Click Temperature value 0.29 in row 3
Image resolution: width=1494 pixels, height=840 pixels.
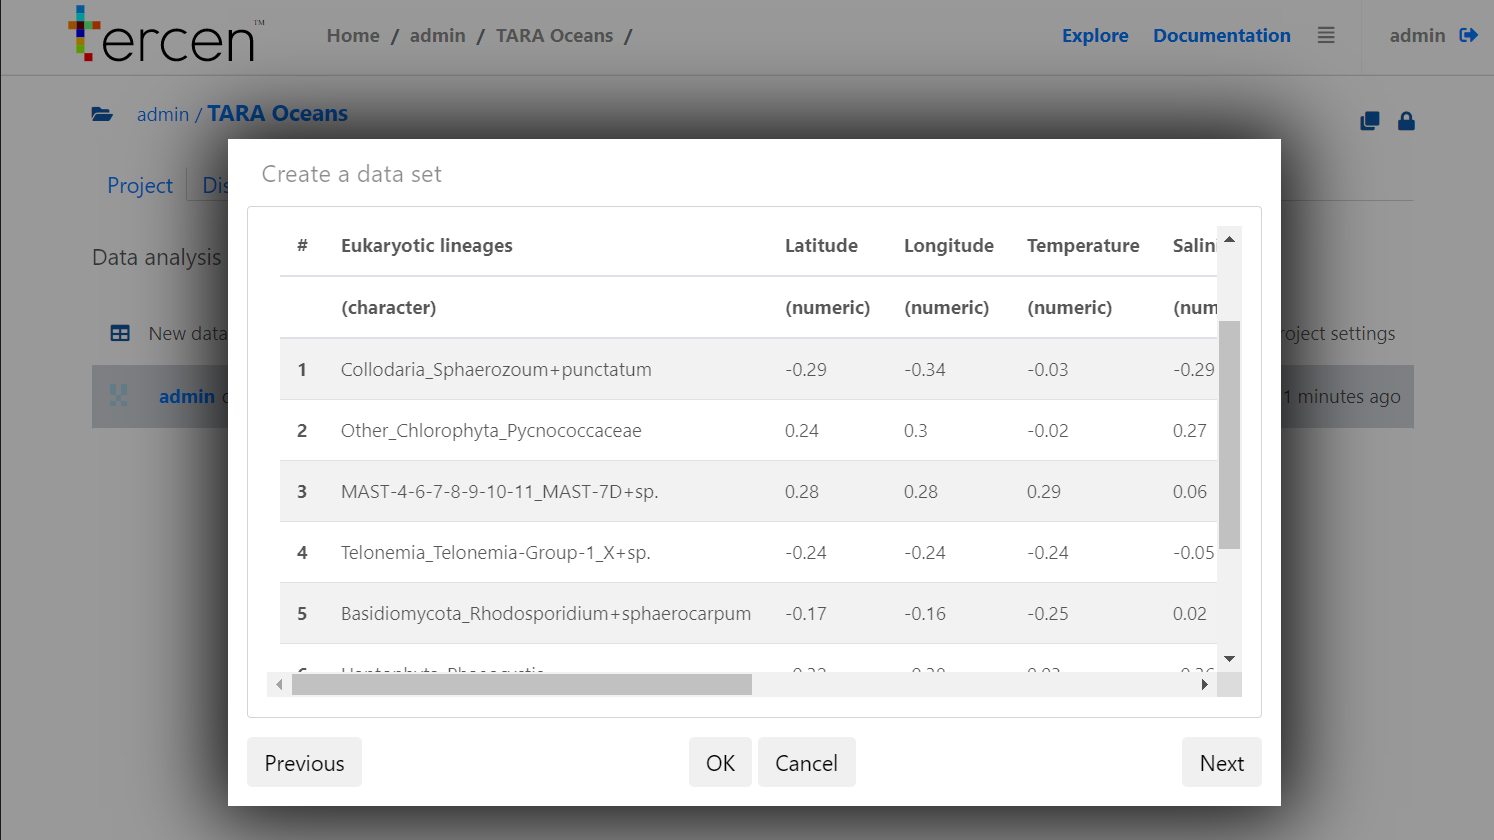(1043, 492)
